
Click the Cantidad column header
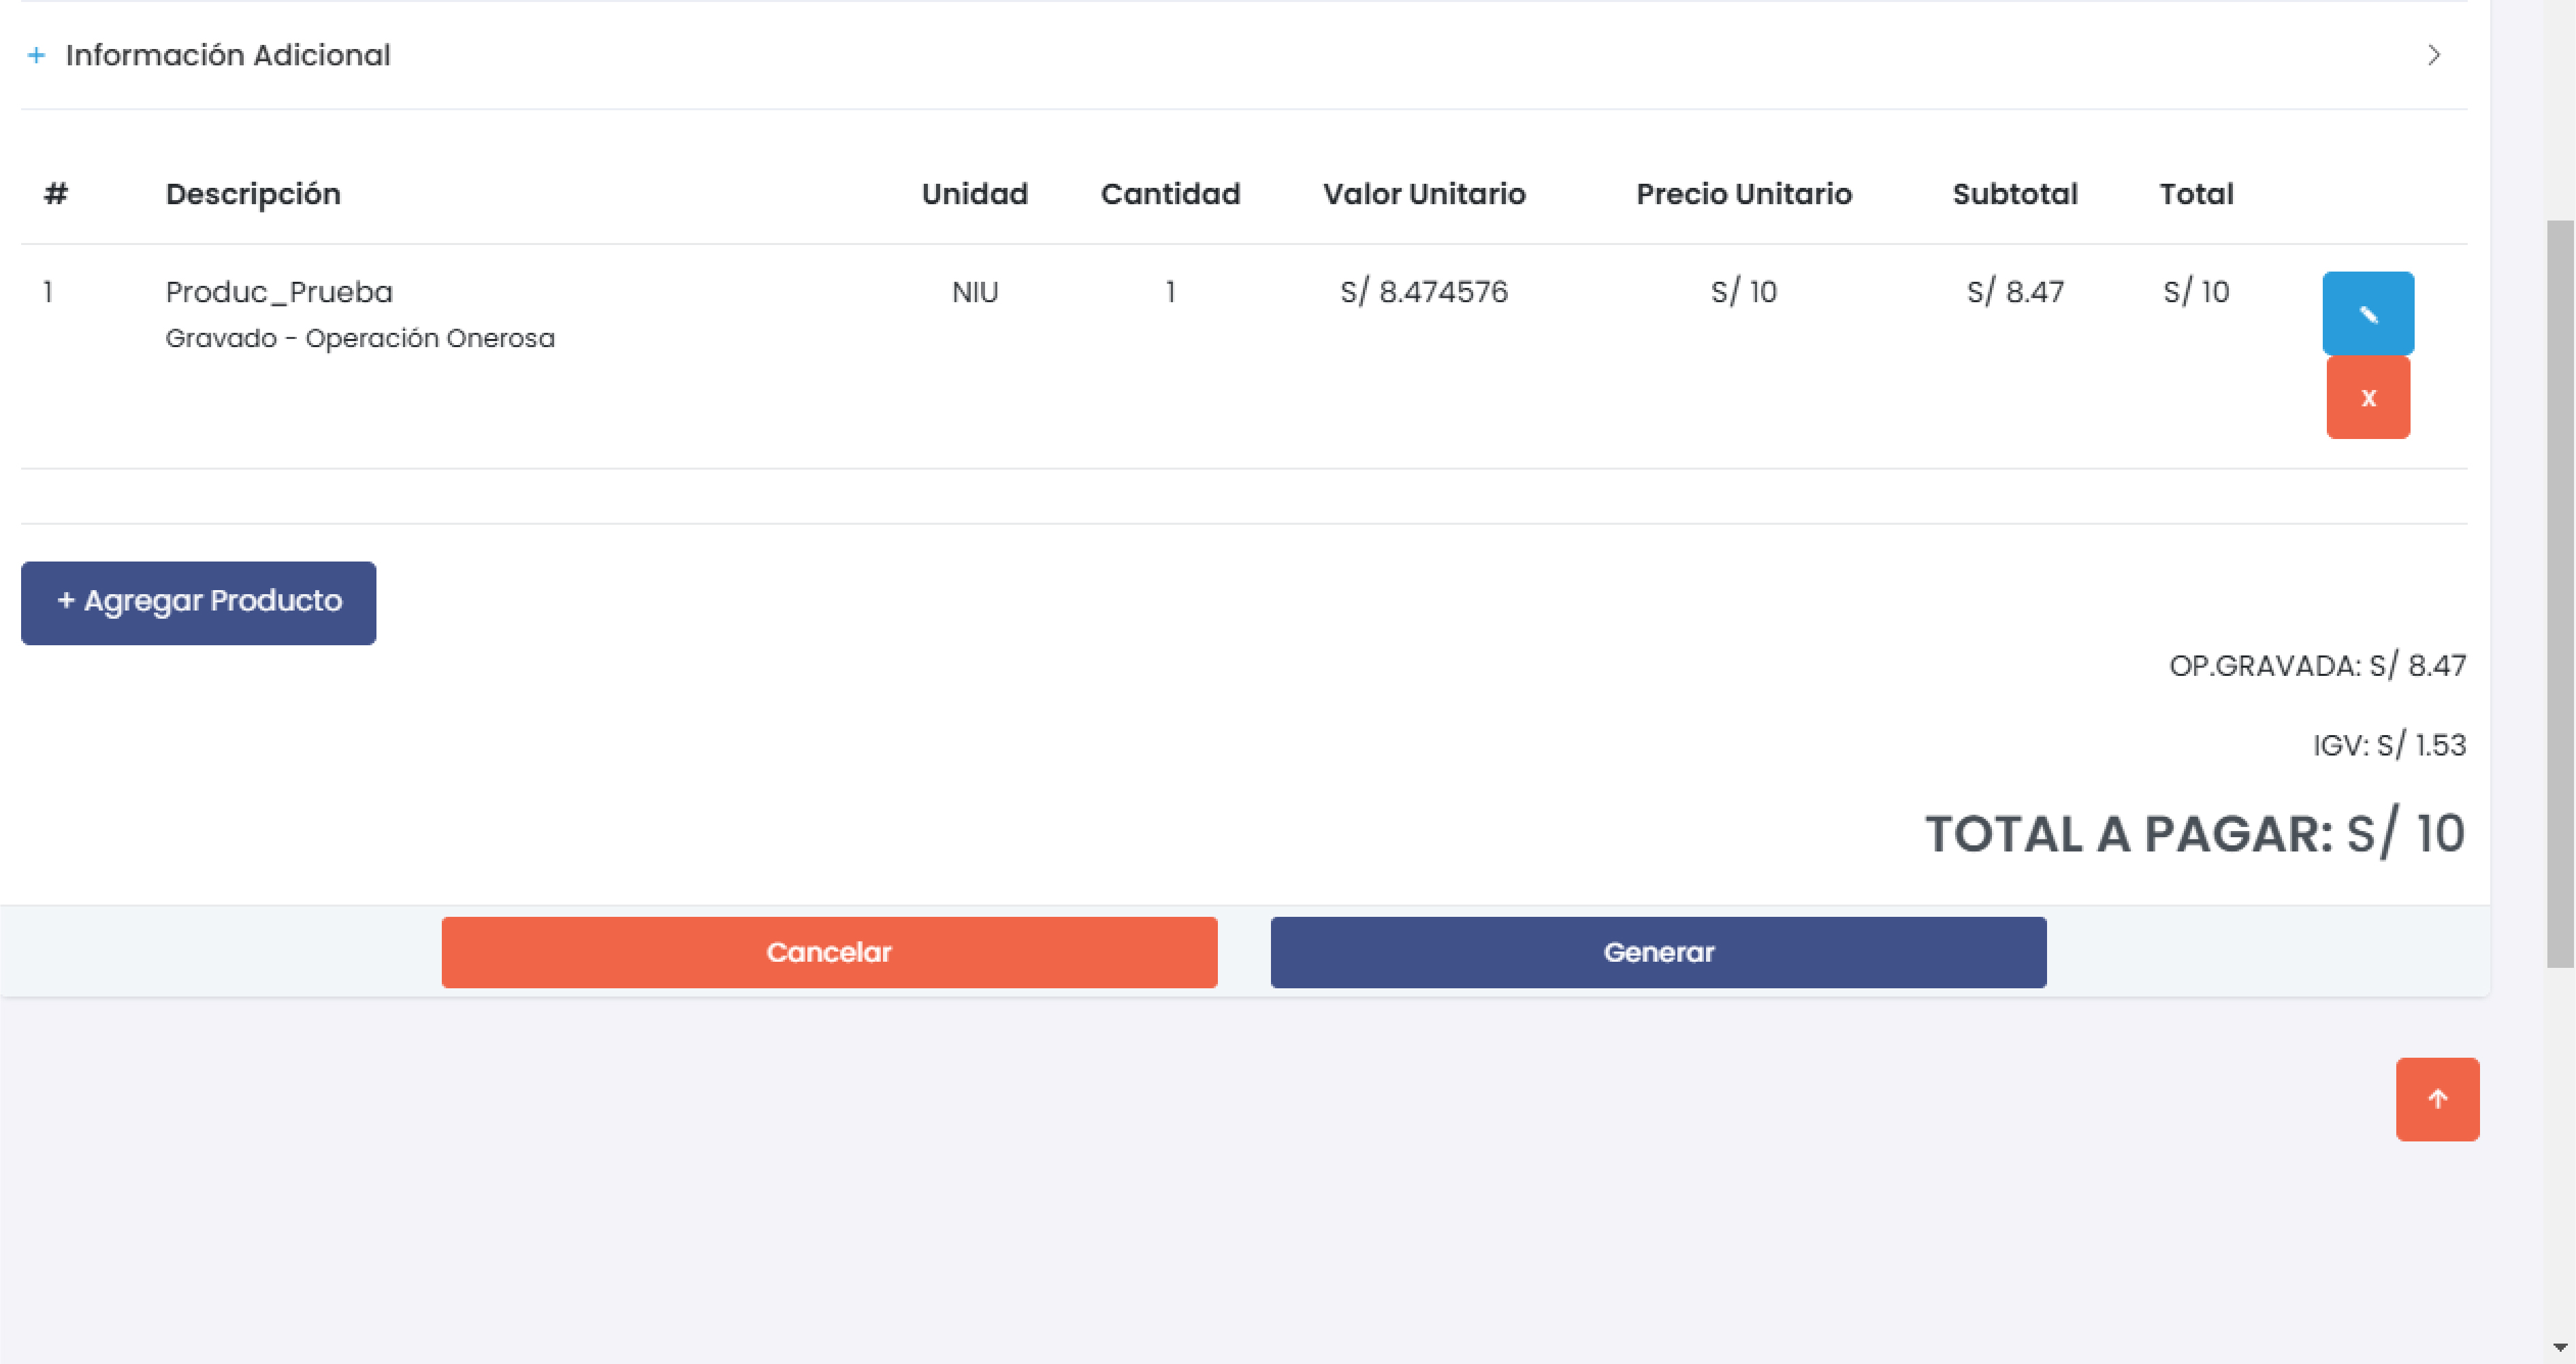[1170, 194]
